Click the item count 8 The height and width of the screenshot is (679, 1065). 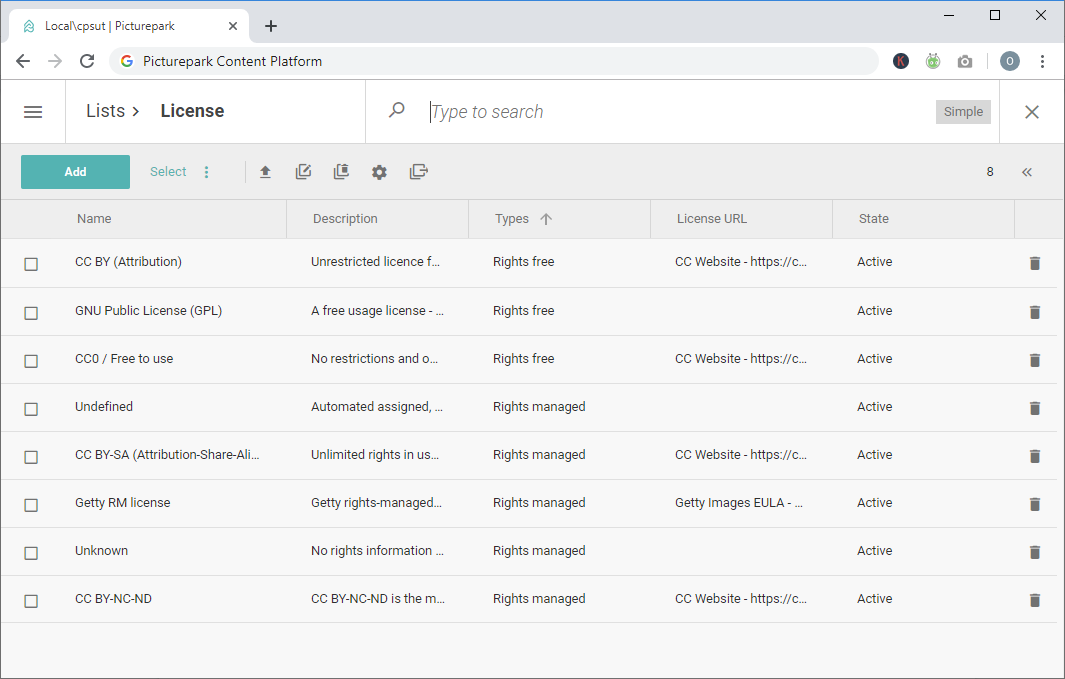(x=990, y=172)
